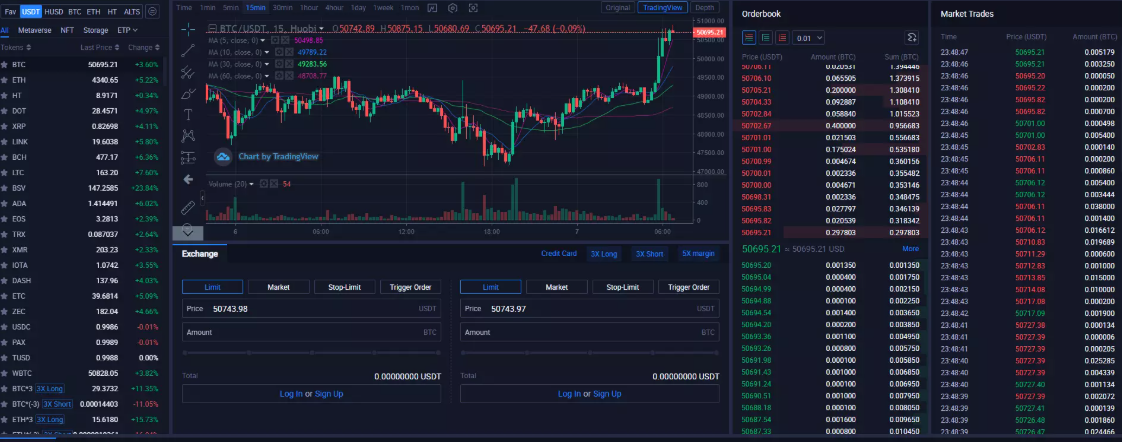Viewport: 1122px width, 442px height.
Task: Select the Metaverse category tab
Action: coord(34,30)
